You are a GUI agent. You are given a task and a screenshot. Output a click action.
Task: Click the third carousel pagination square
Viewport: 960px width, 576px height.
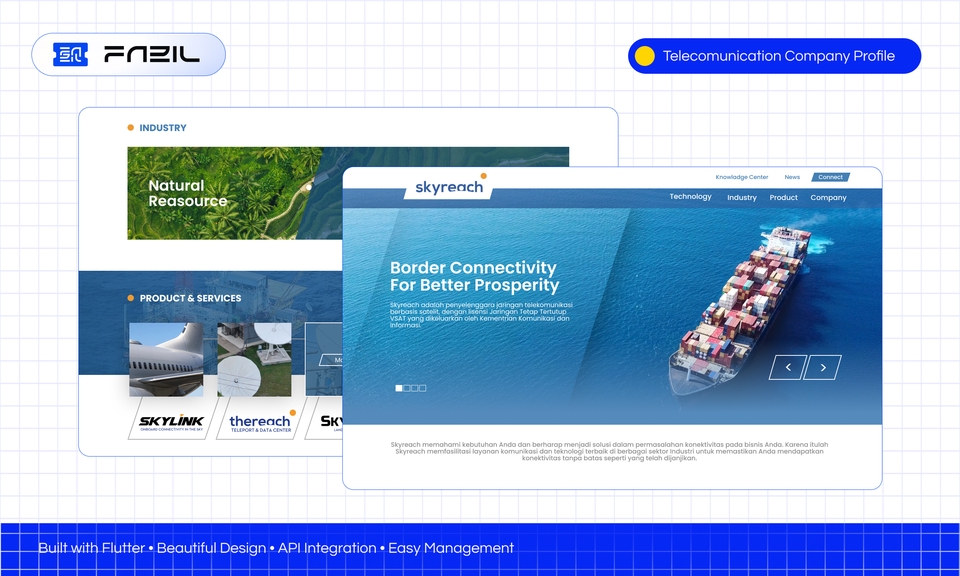pyautogui.click(x=414, y=388)
